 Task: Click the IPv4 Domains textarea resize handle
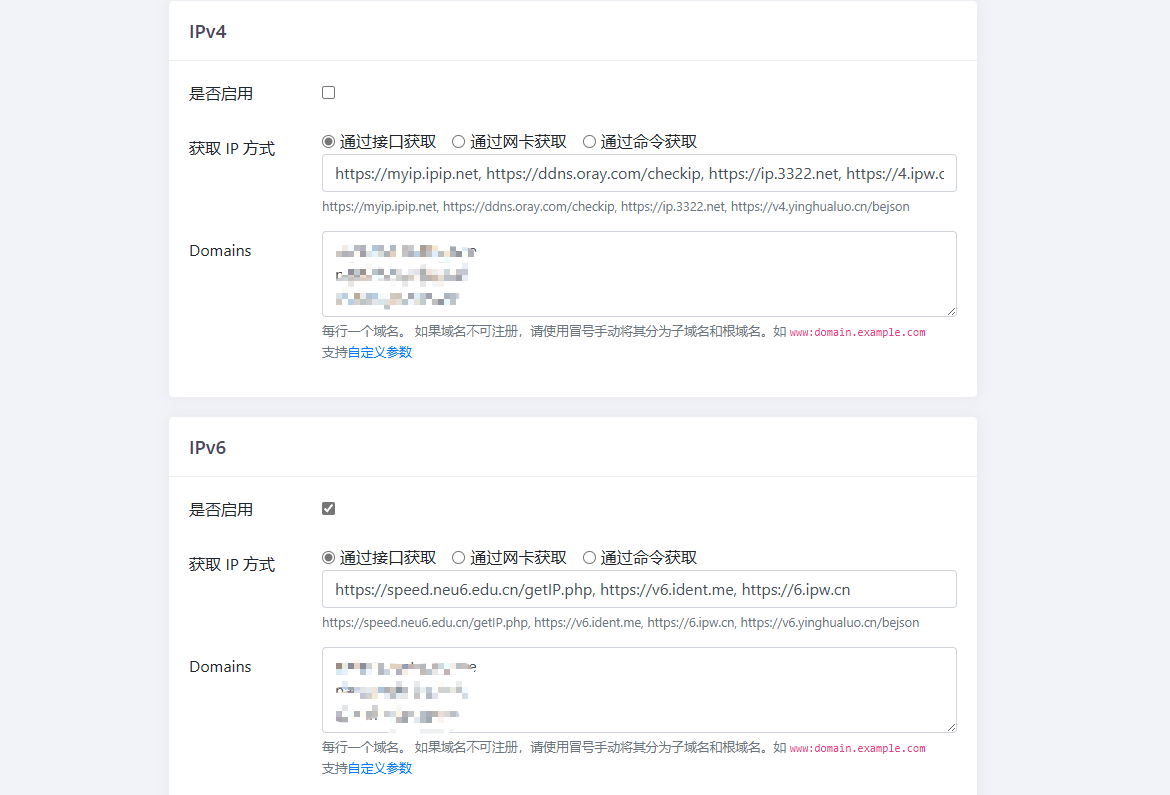click(x=951, y=311)
